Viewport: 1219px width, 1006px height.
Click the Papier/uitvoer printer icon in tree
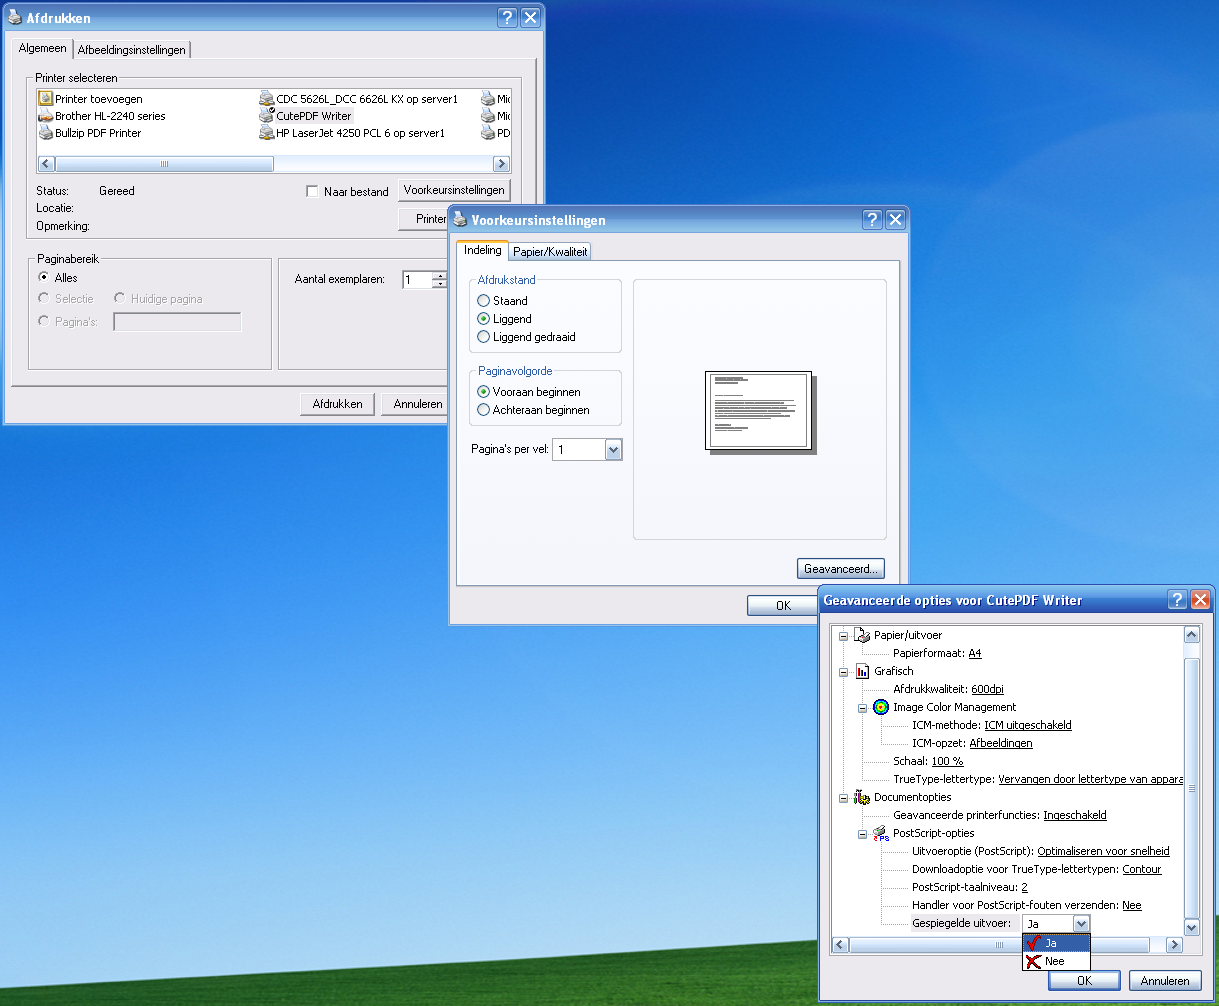point(862,635)
